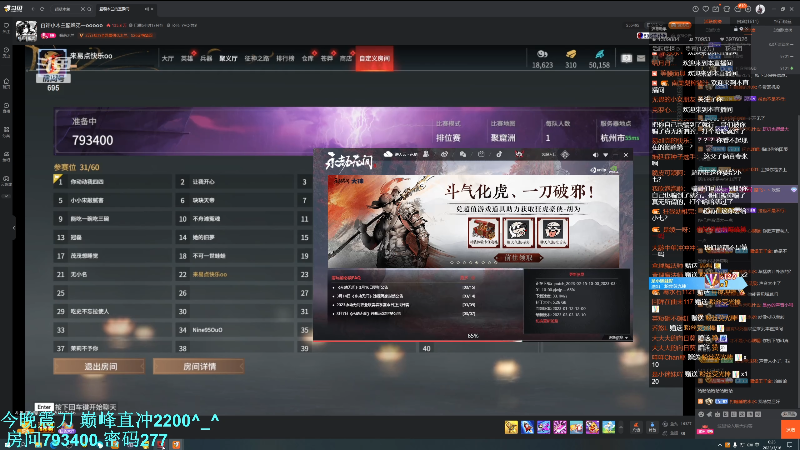Image resolution: width=800 pixels, height=450 pixels.
Task: Click the player avatar 来易点快乐oo
Action: point(53,63)
